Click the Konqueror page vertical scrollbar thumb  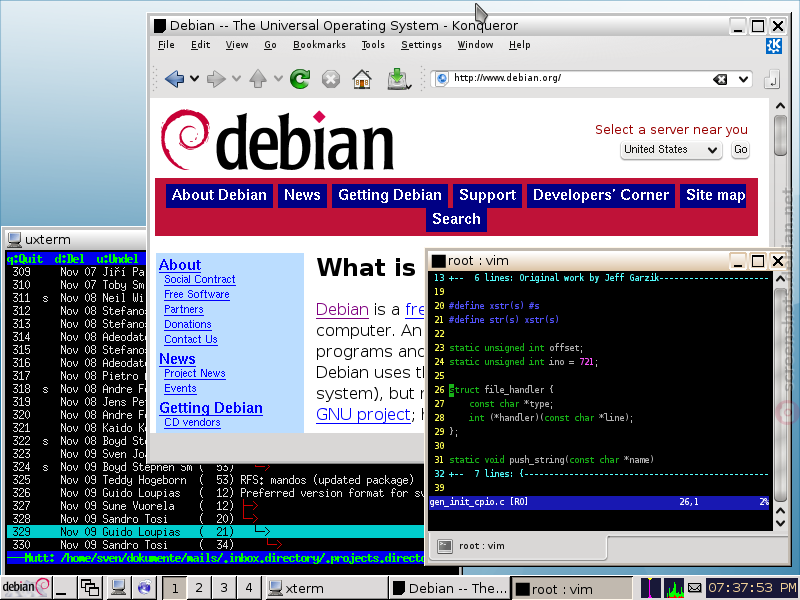tap(780, 135)
